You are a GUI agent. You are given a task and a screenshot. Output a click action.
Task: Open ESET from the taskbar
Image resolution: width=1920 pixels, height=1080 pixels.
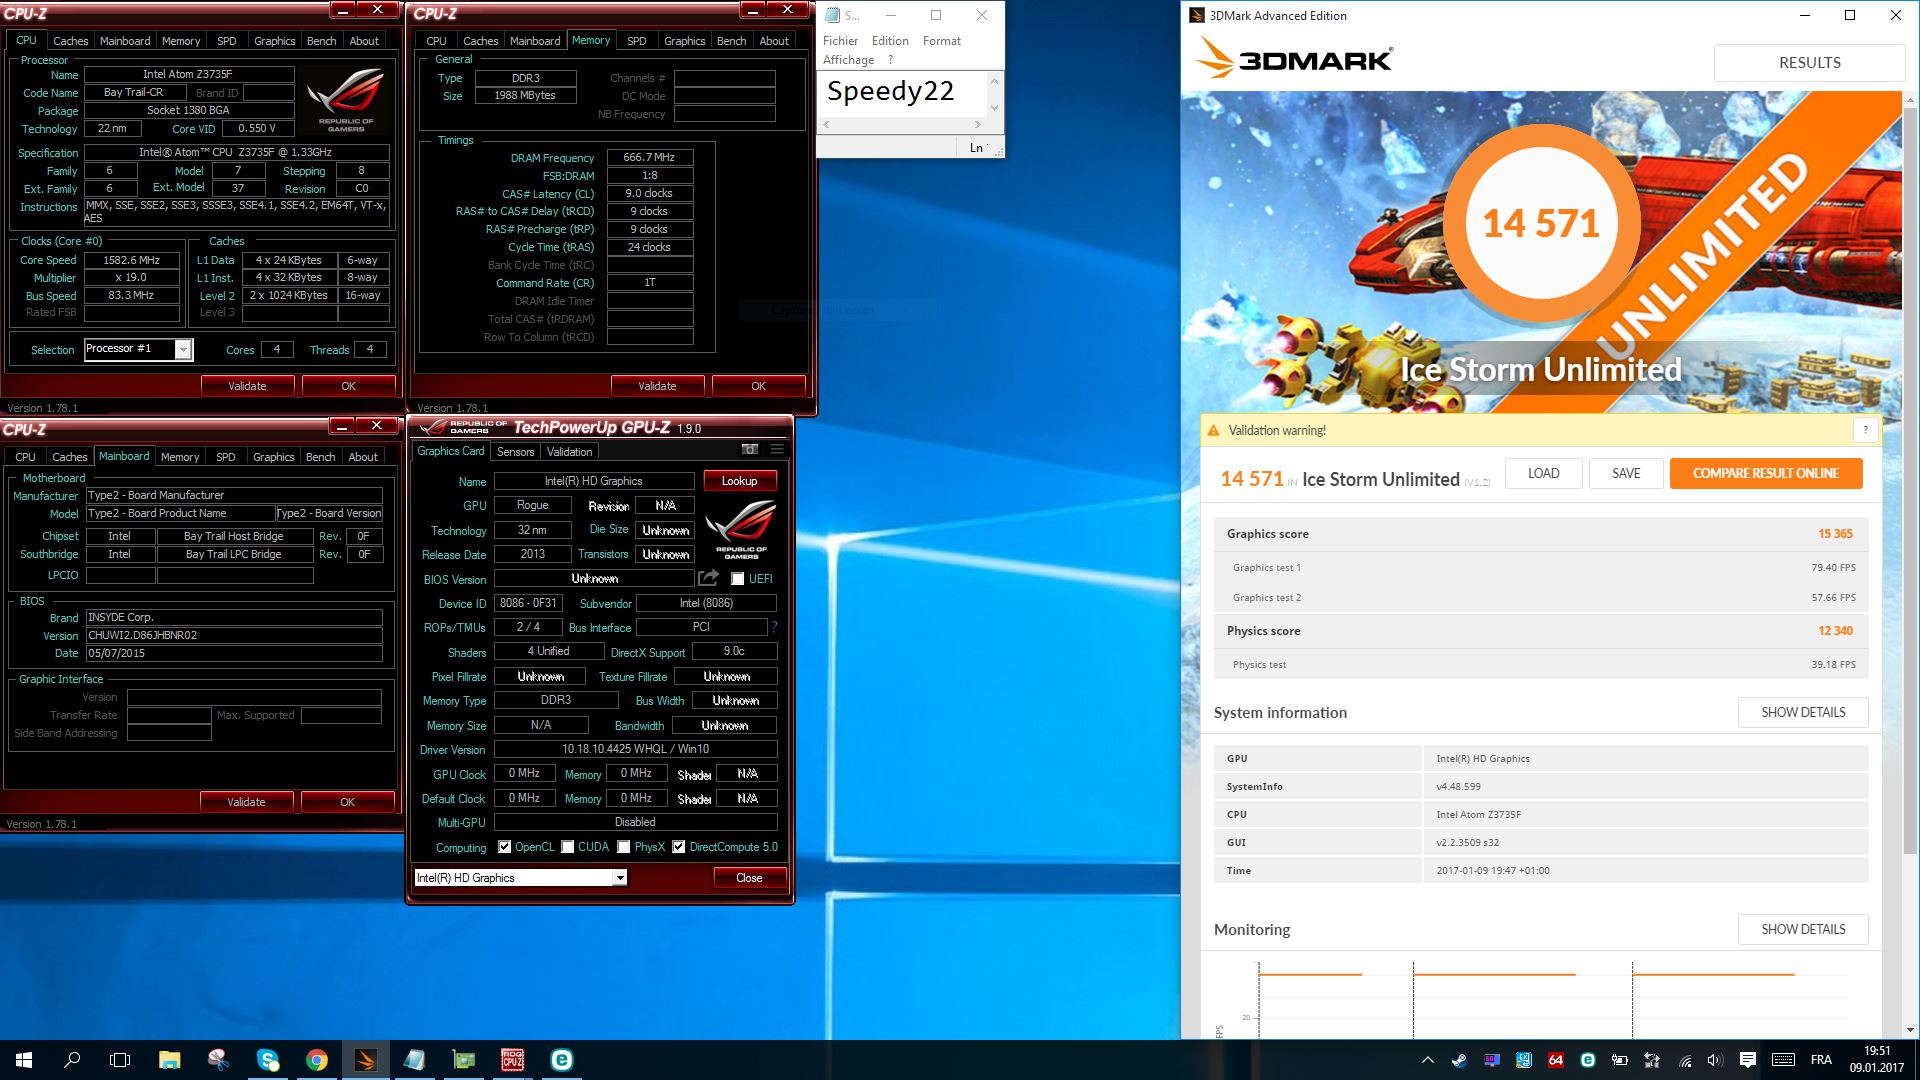tap(561, 1060)
